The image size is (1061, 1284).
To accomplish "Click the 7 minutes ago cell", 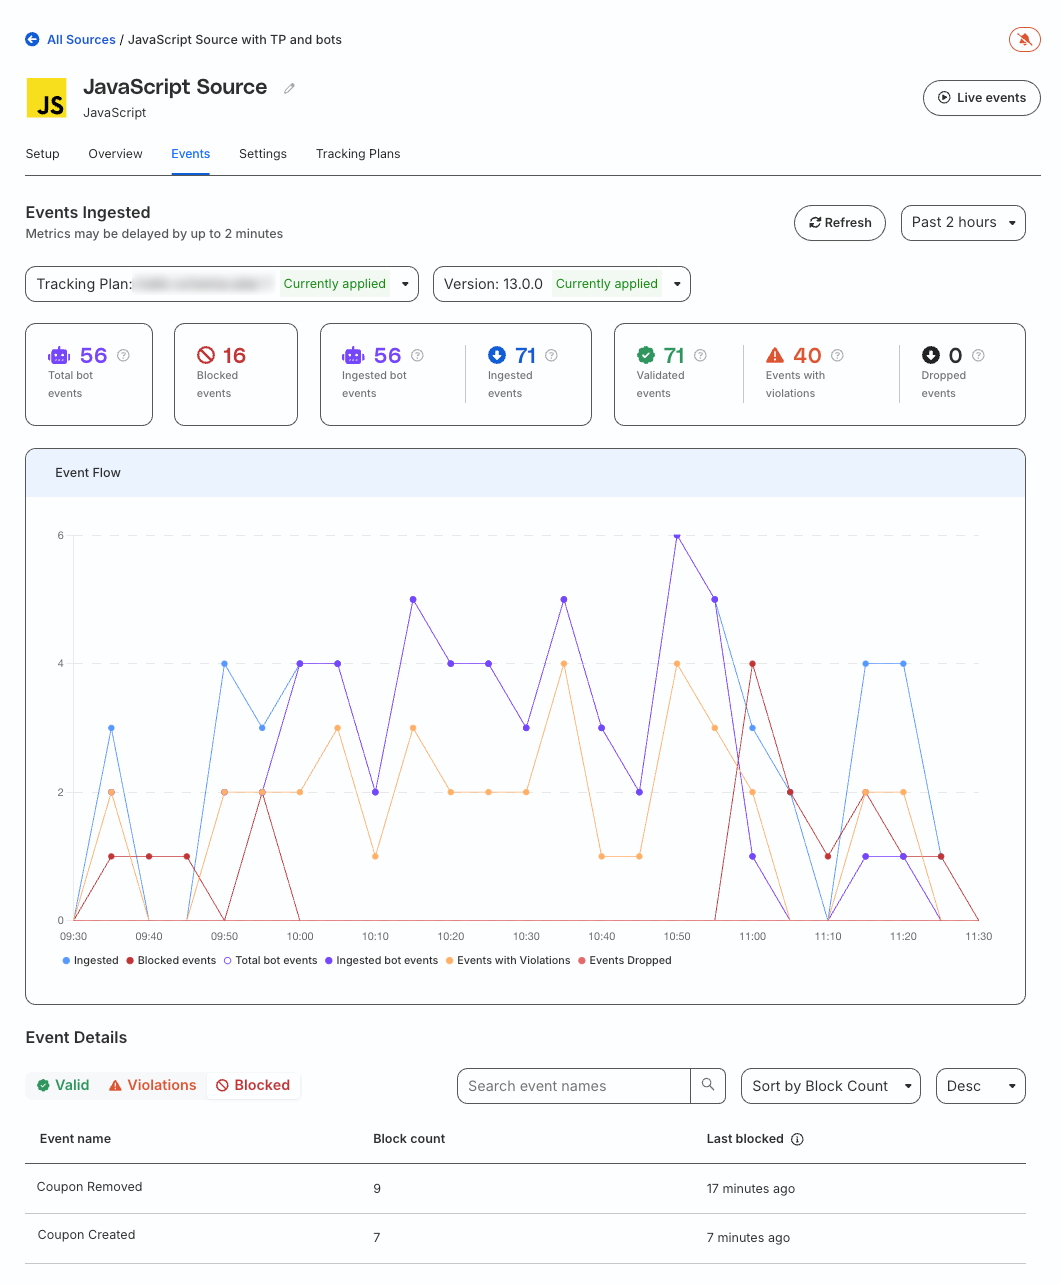I will click(x=748, y=1238).
